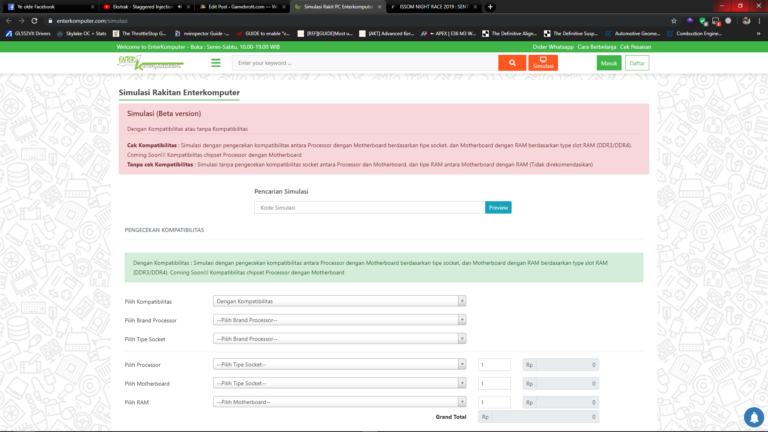Go back using the browser back arrow
Image resolution: width=768 pixels, height=432 pixels.
click(8, 20)
